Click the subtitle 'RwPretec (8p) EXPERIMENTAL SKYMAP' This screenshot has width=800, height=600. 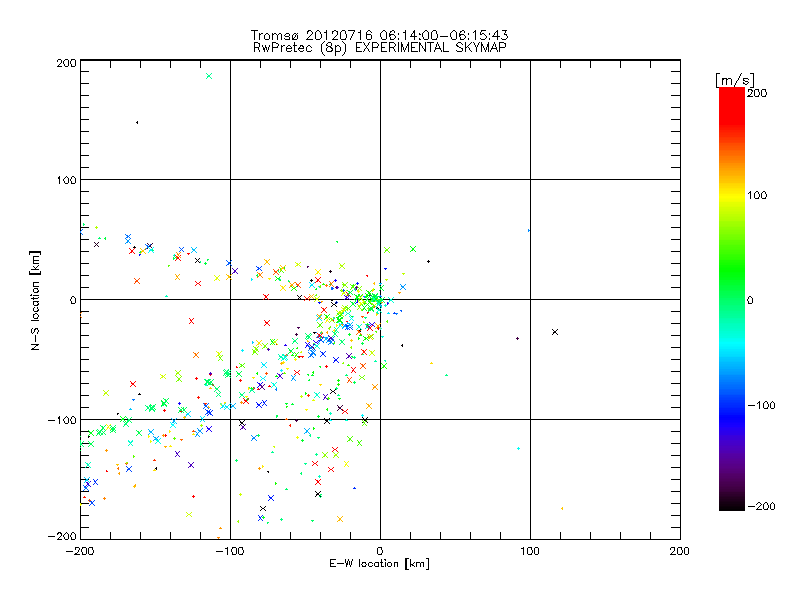point(380,48)
